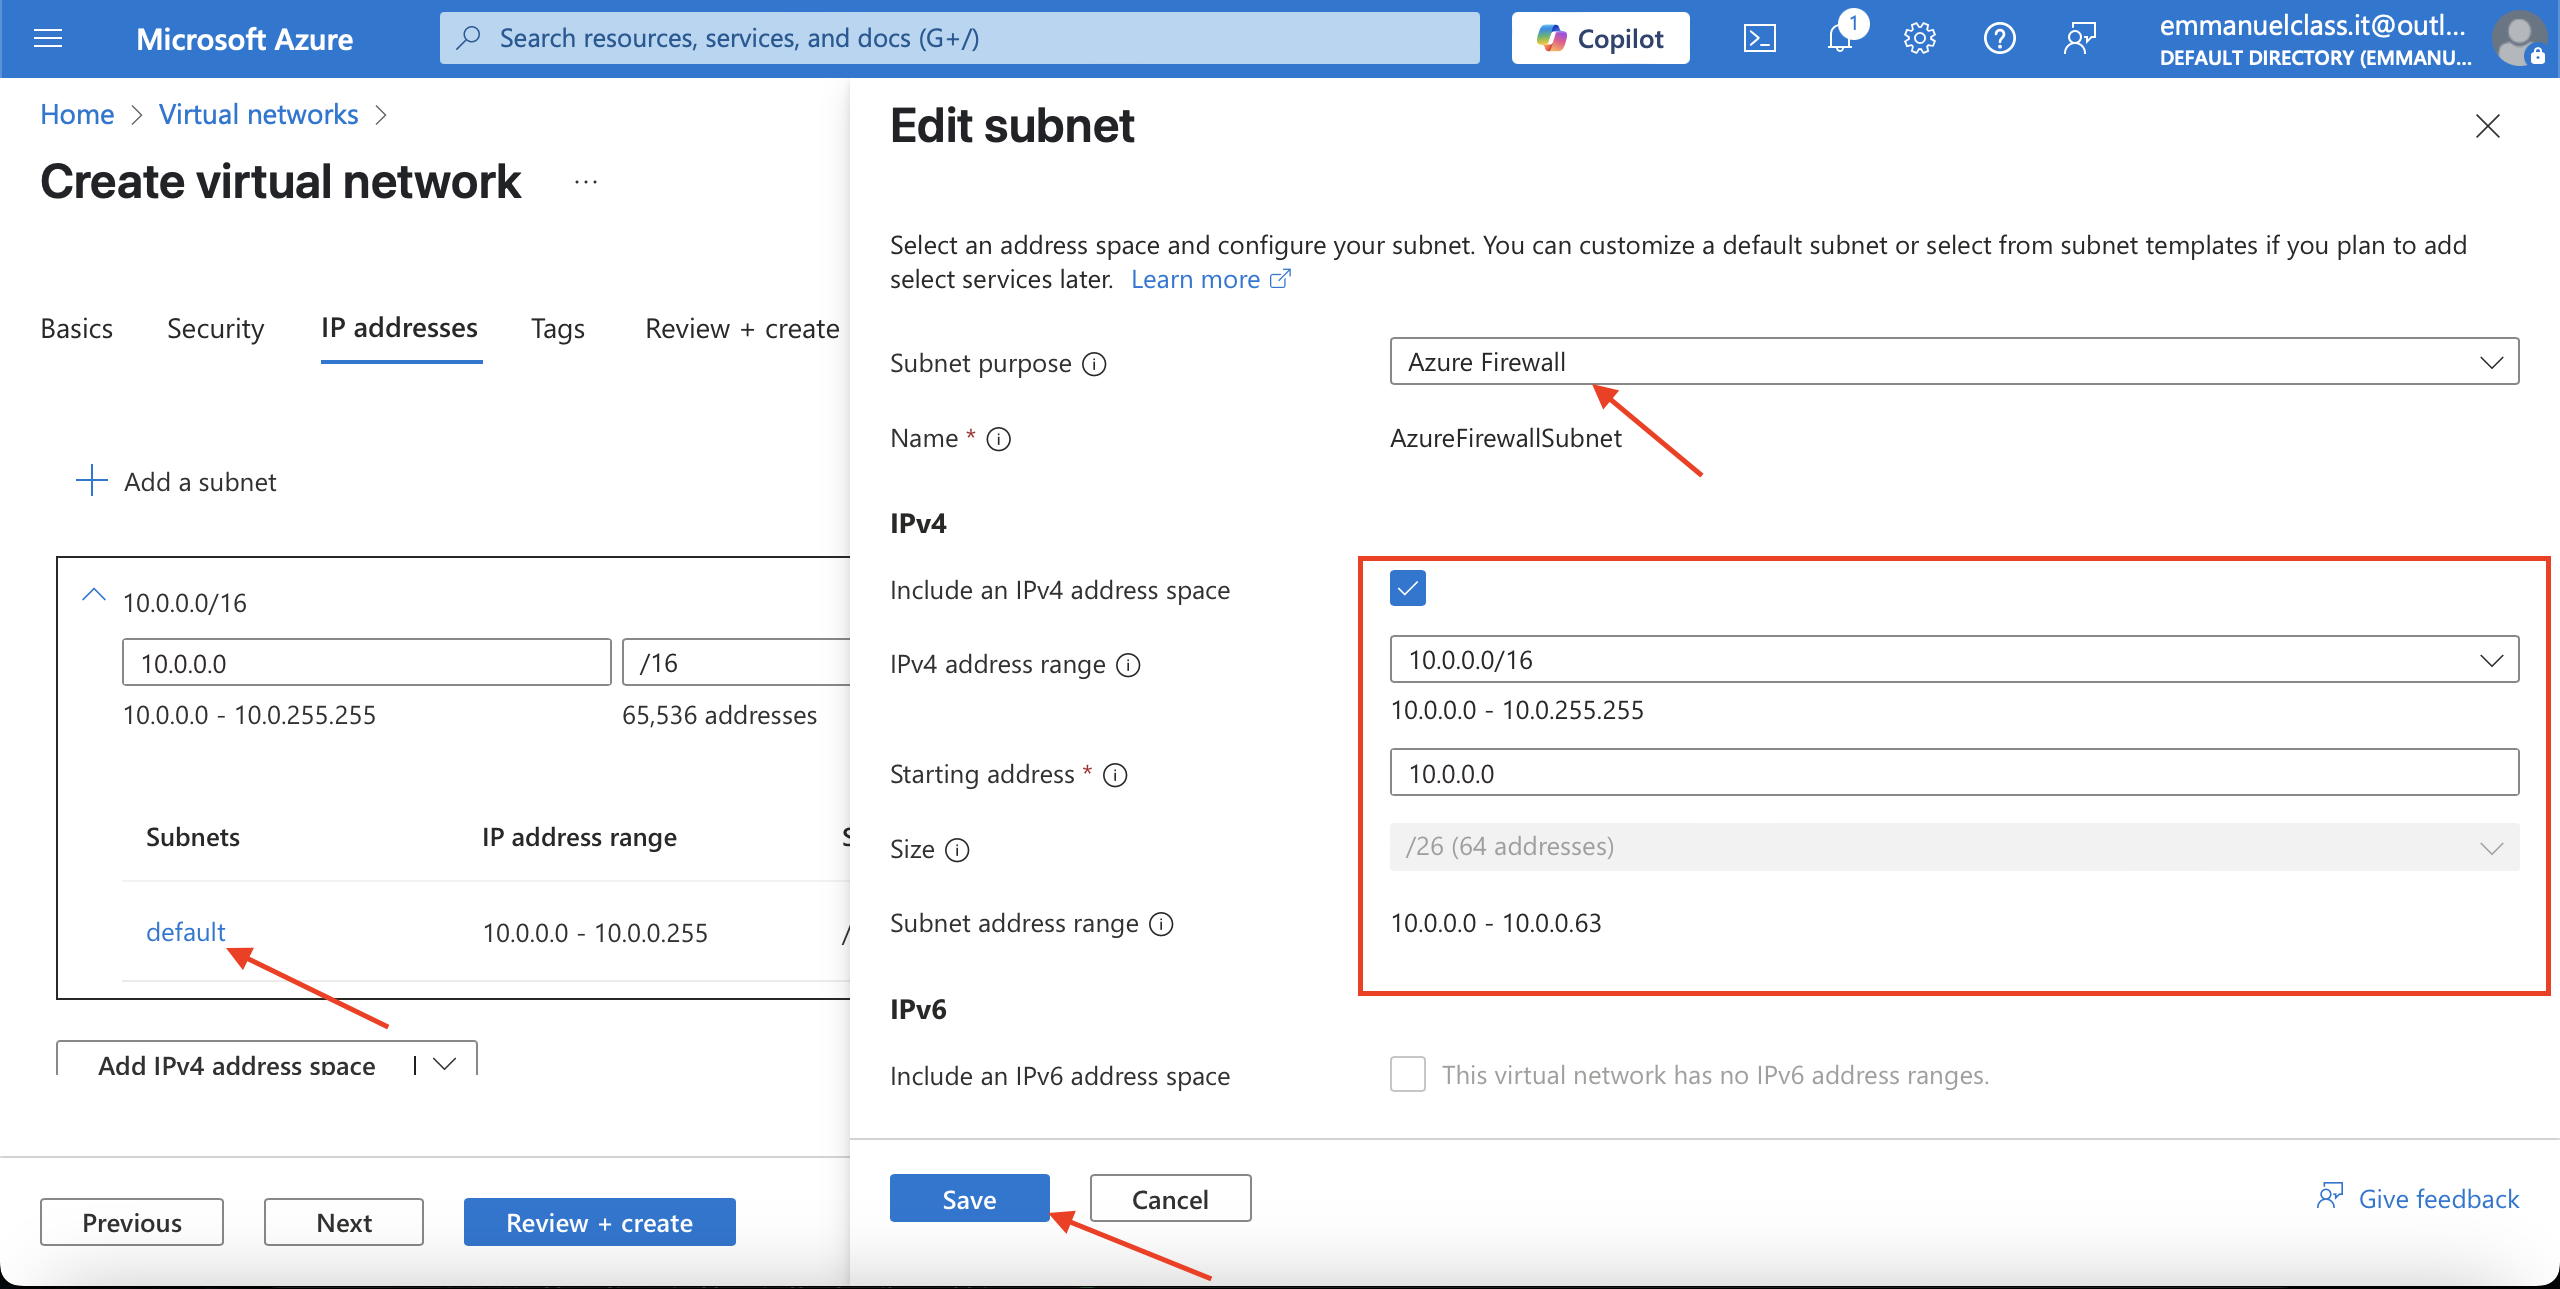Go to Virtual networks breadcrumb
Screen dimensions: 2560x1289
click(x=258, y=115)
